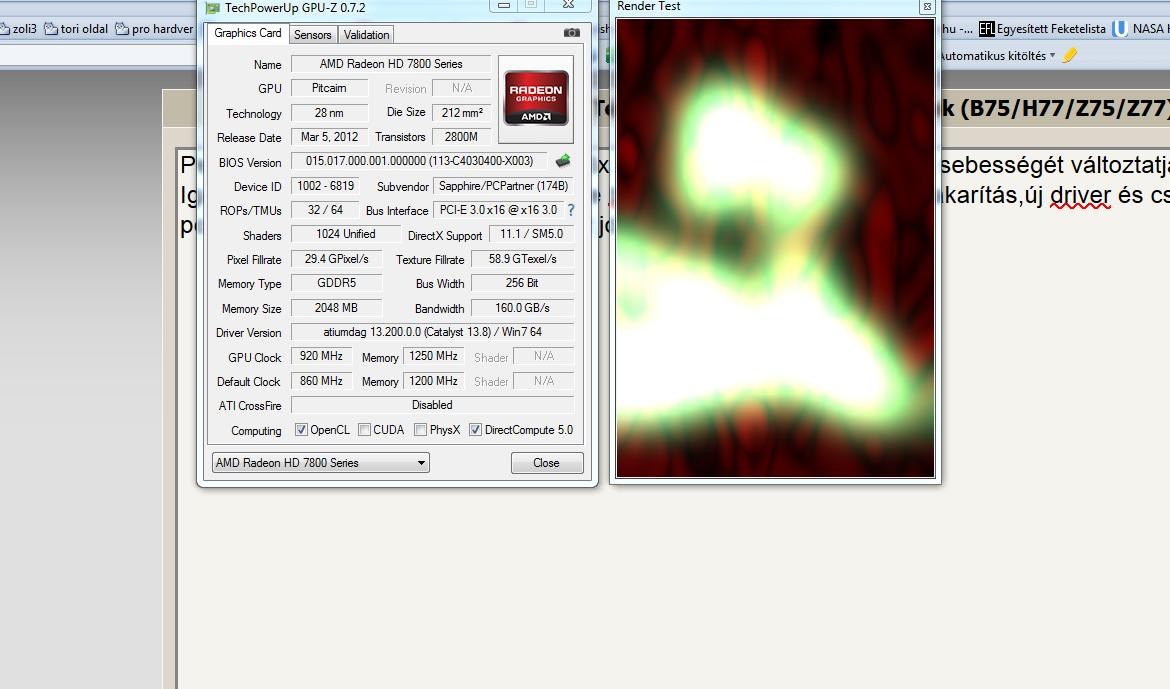Click the GPU field showing Pitcairn
Viewport: 1170px width, 689px height.
click(x=329, y=88)
